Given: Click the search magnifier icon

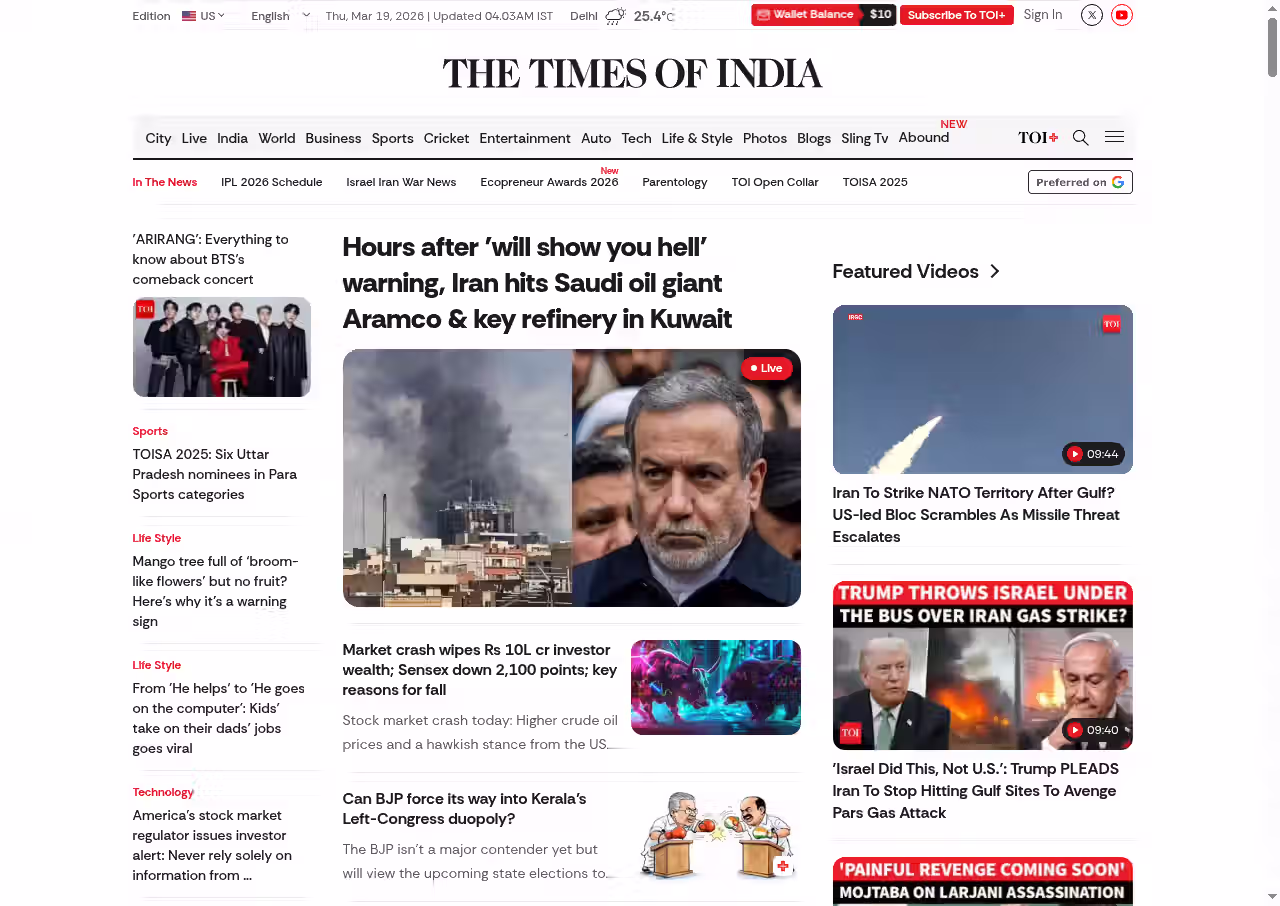Looking at the screenshot, I should tap(1080, 138).
